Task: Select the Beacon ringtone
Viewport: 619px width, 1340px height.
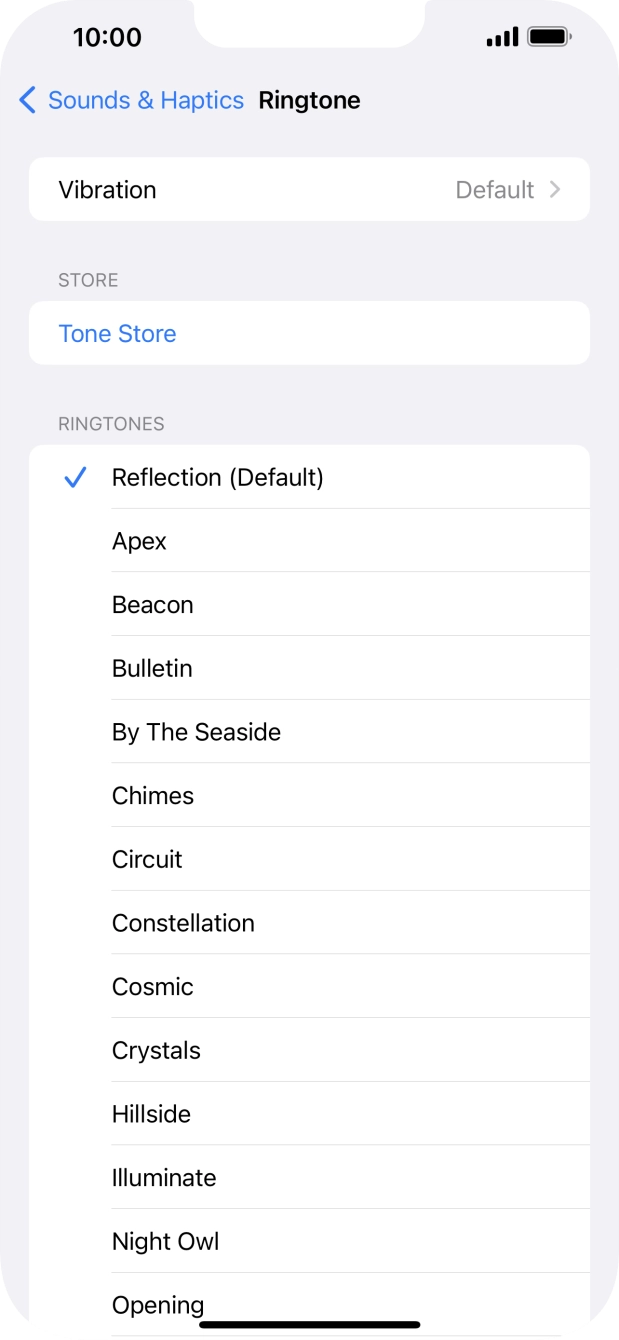Action: coord(153,605)
